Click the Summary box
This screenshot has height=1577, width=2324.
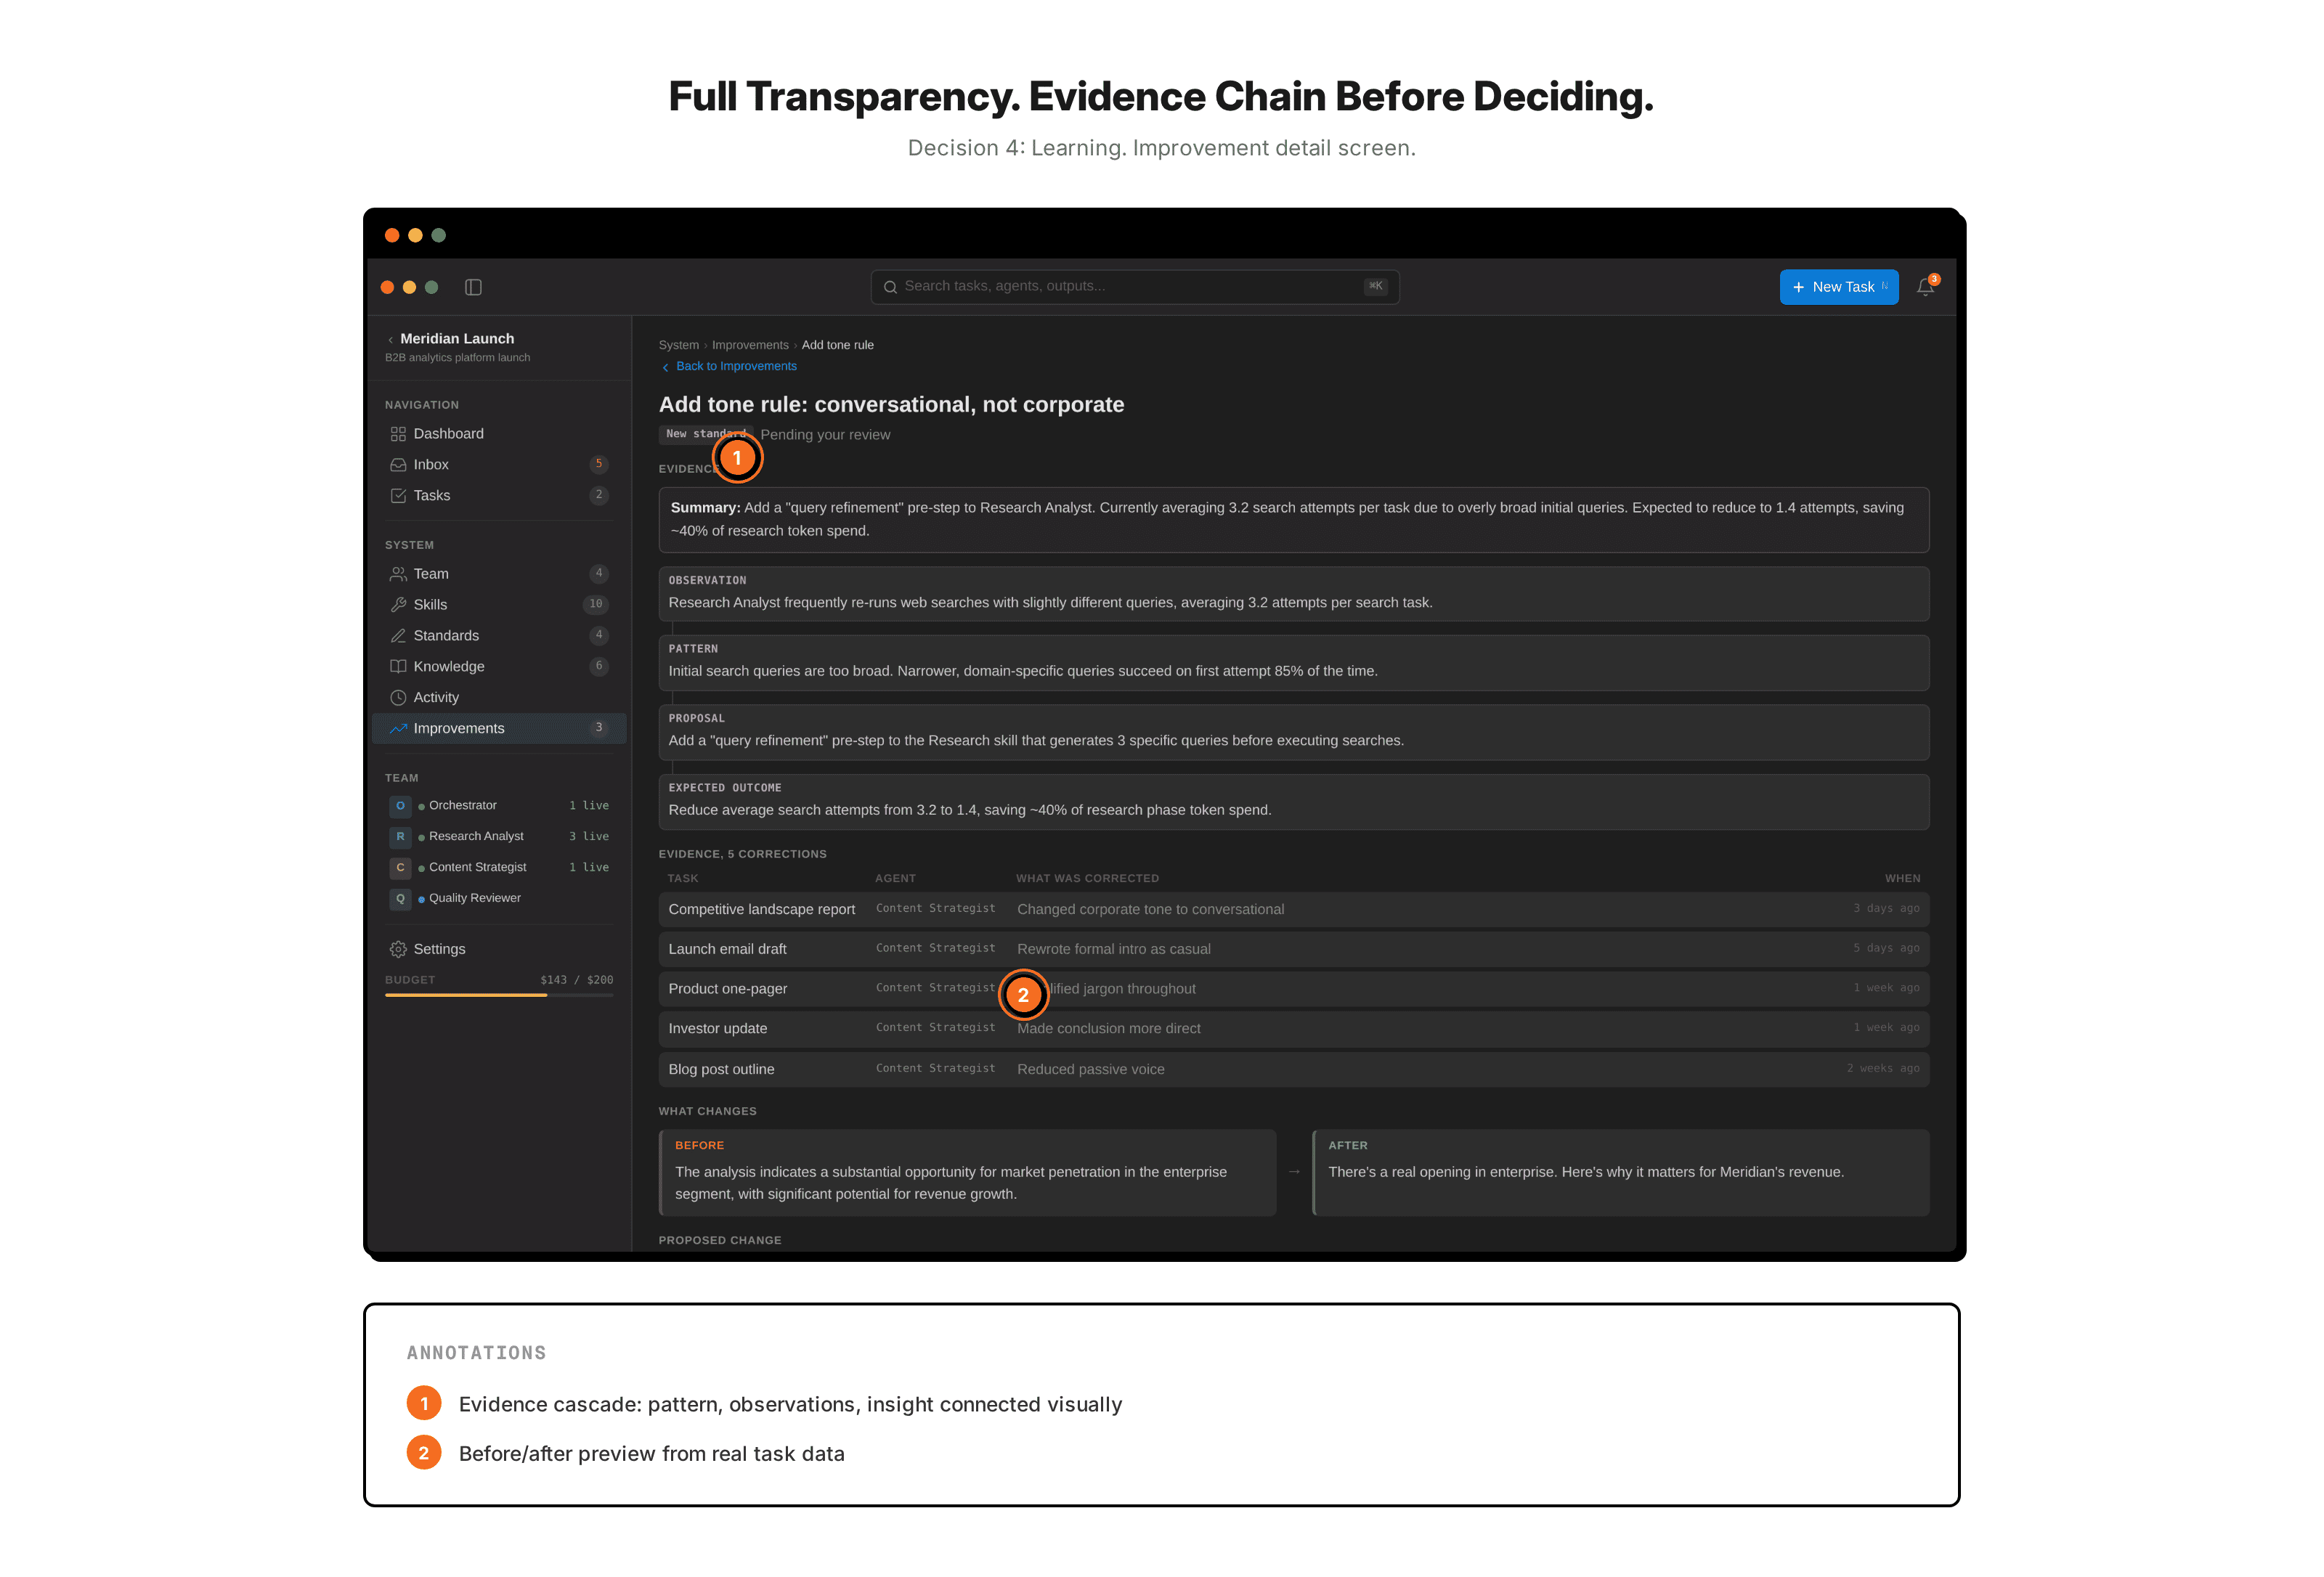(x=1293, y=520)
